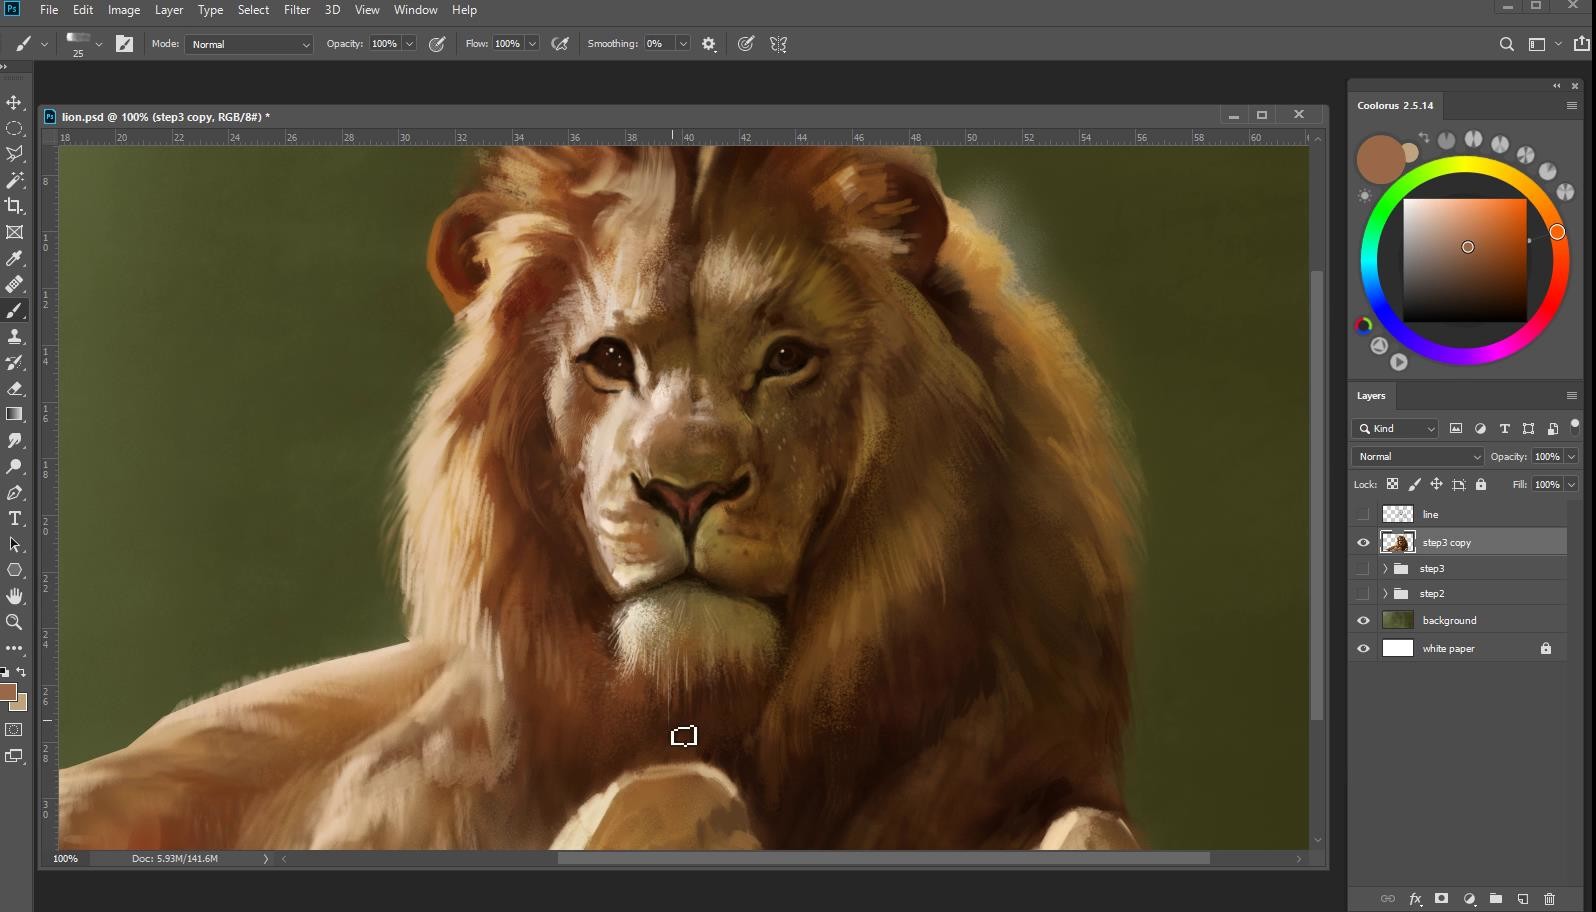Select the Polygon shape tool
1596x912 pixels.
[14, 570]
